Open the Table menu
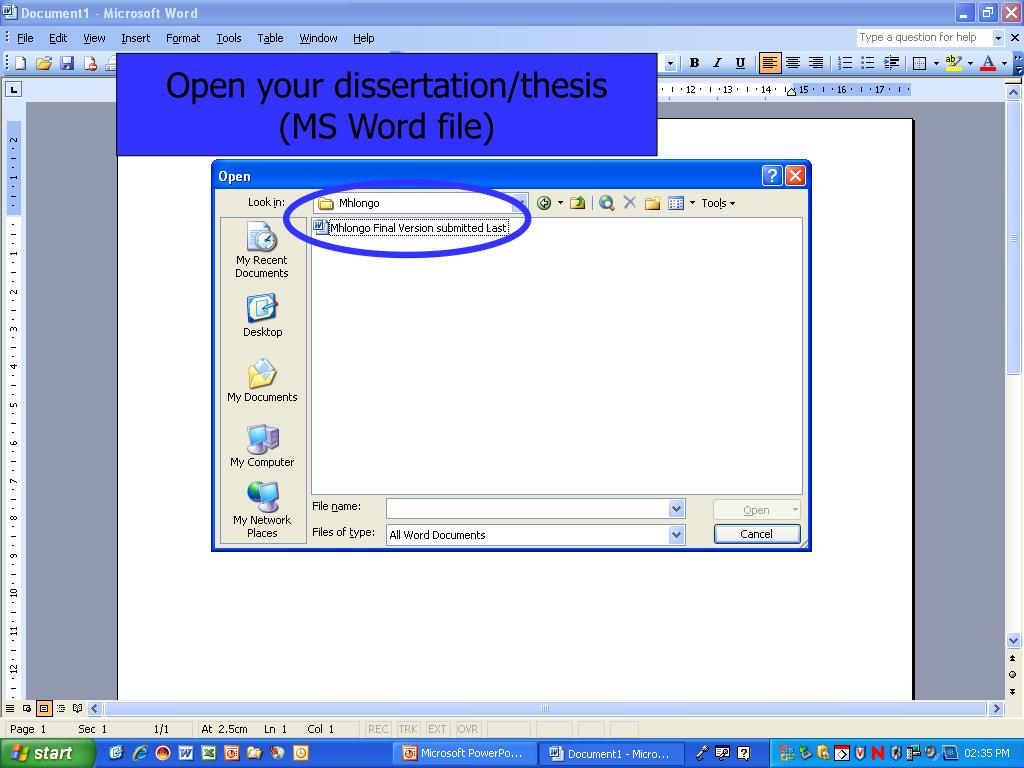The width and height of the screenshot is (1024, 768). tap(270, 38)
